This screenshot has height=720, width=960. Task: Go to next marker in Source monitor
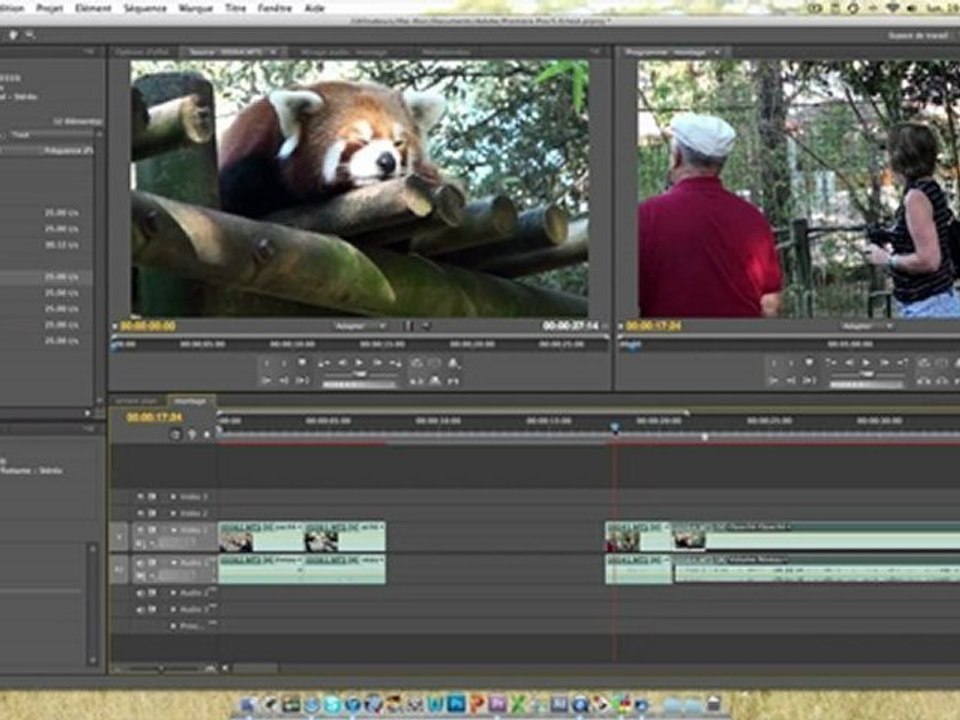click(396, 363)
